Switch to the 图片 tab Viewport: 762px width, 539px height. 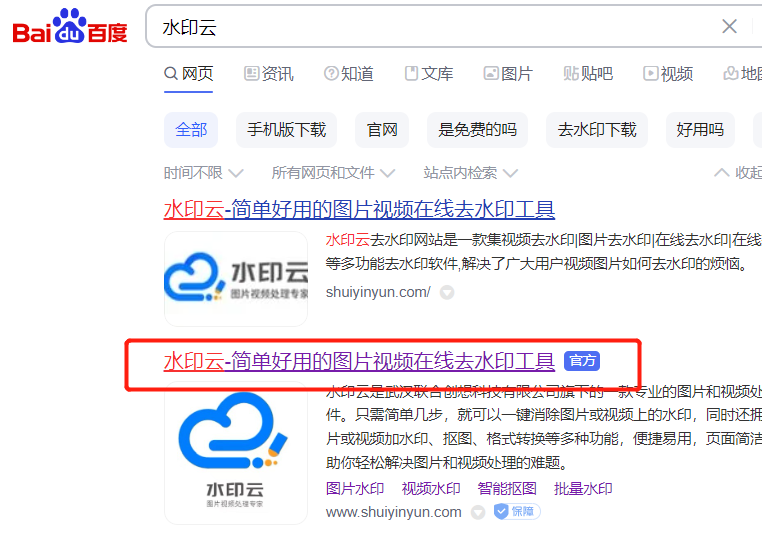(508, 74)
